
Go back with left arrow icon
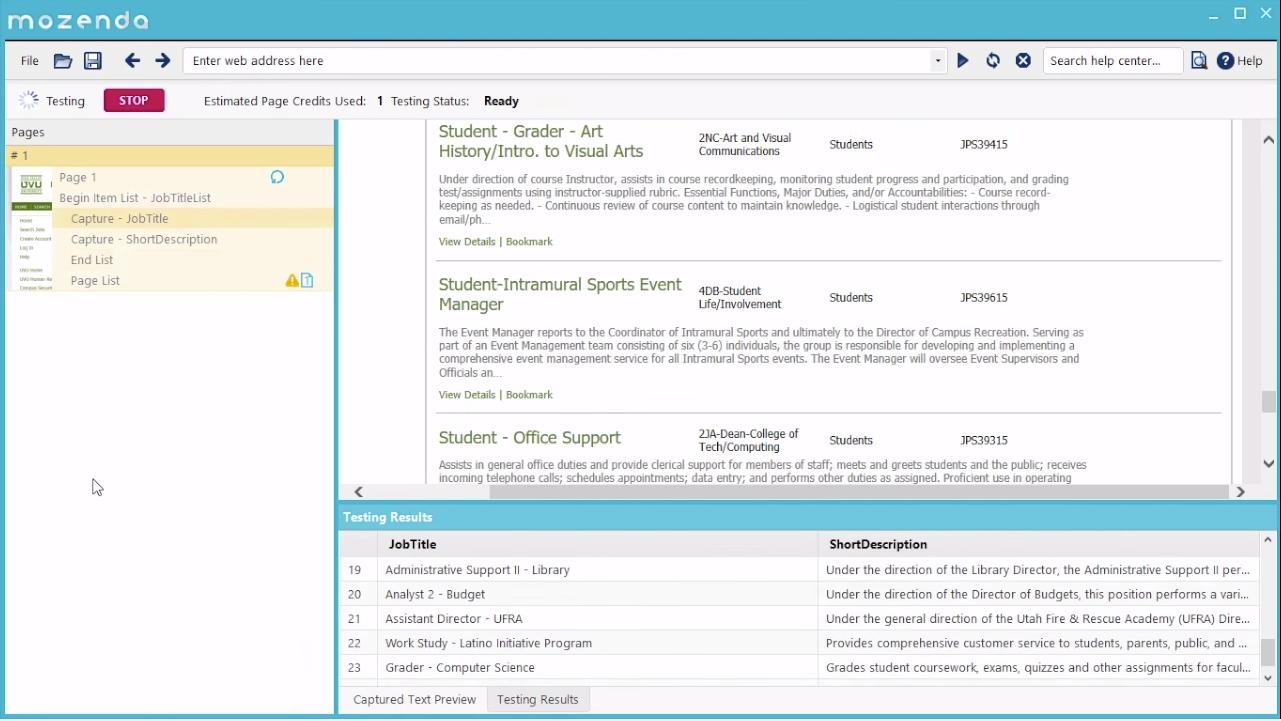[x=132, y=61]
